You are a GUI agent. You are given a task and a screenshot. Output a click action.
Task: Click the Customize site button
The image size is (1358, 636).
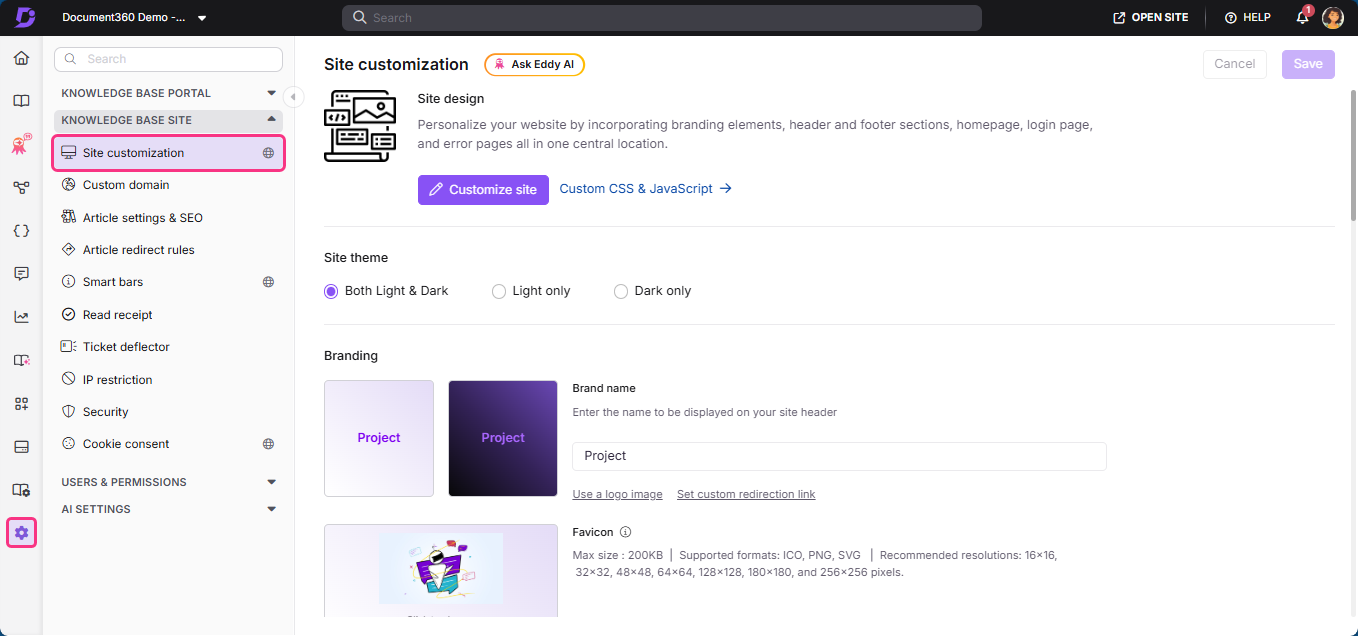tap(483, 189)
